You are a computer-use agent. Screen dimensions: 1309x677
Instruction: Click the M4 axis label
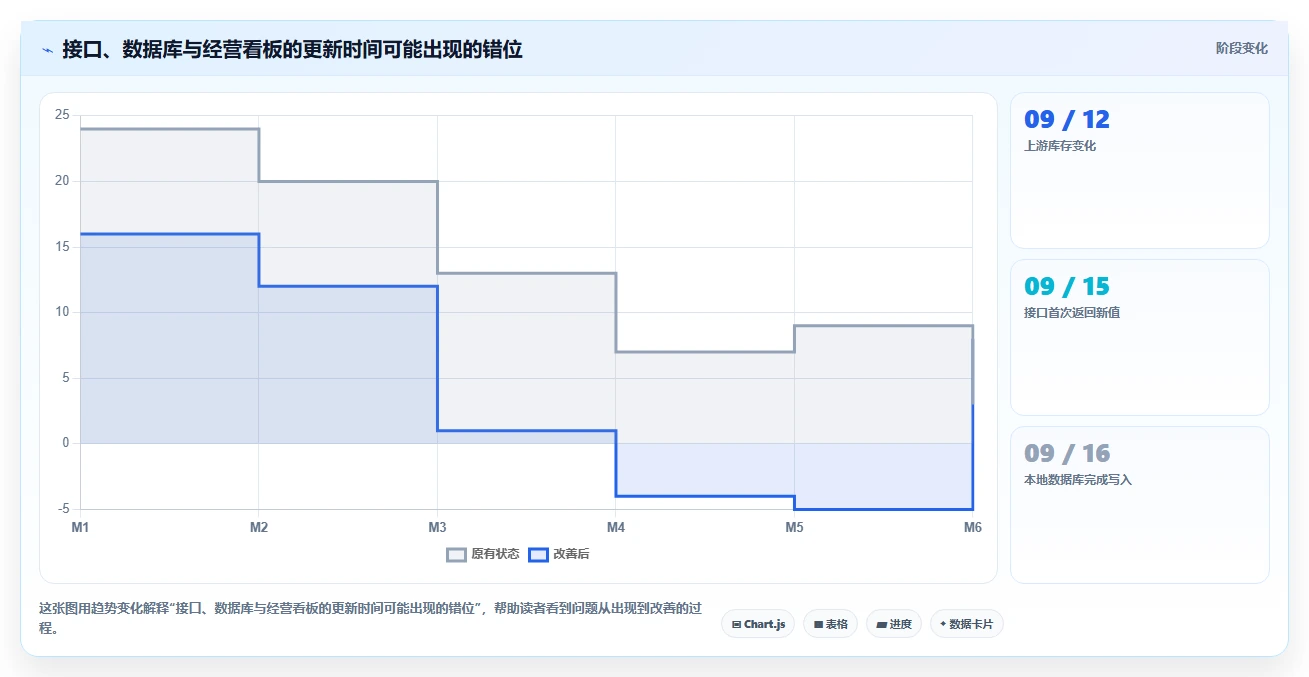coord(616,527)
